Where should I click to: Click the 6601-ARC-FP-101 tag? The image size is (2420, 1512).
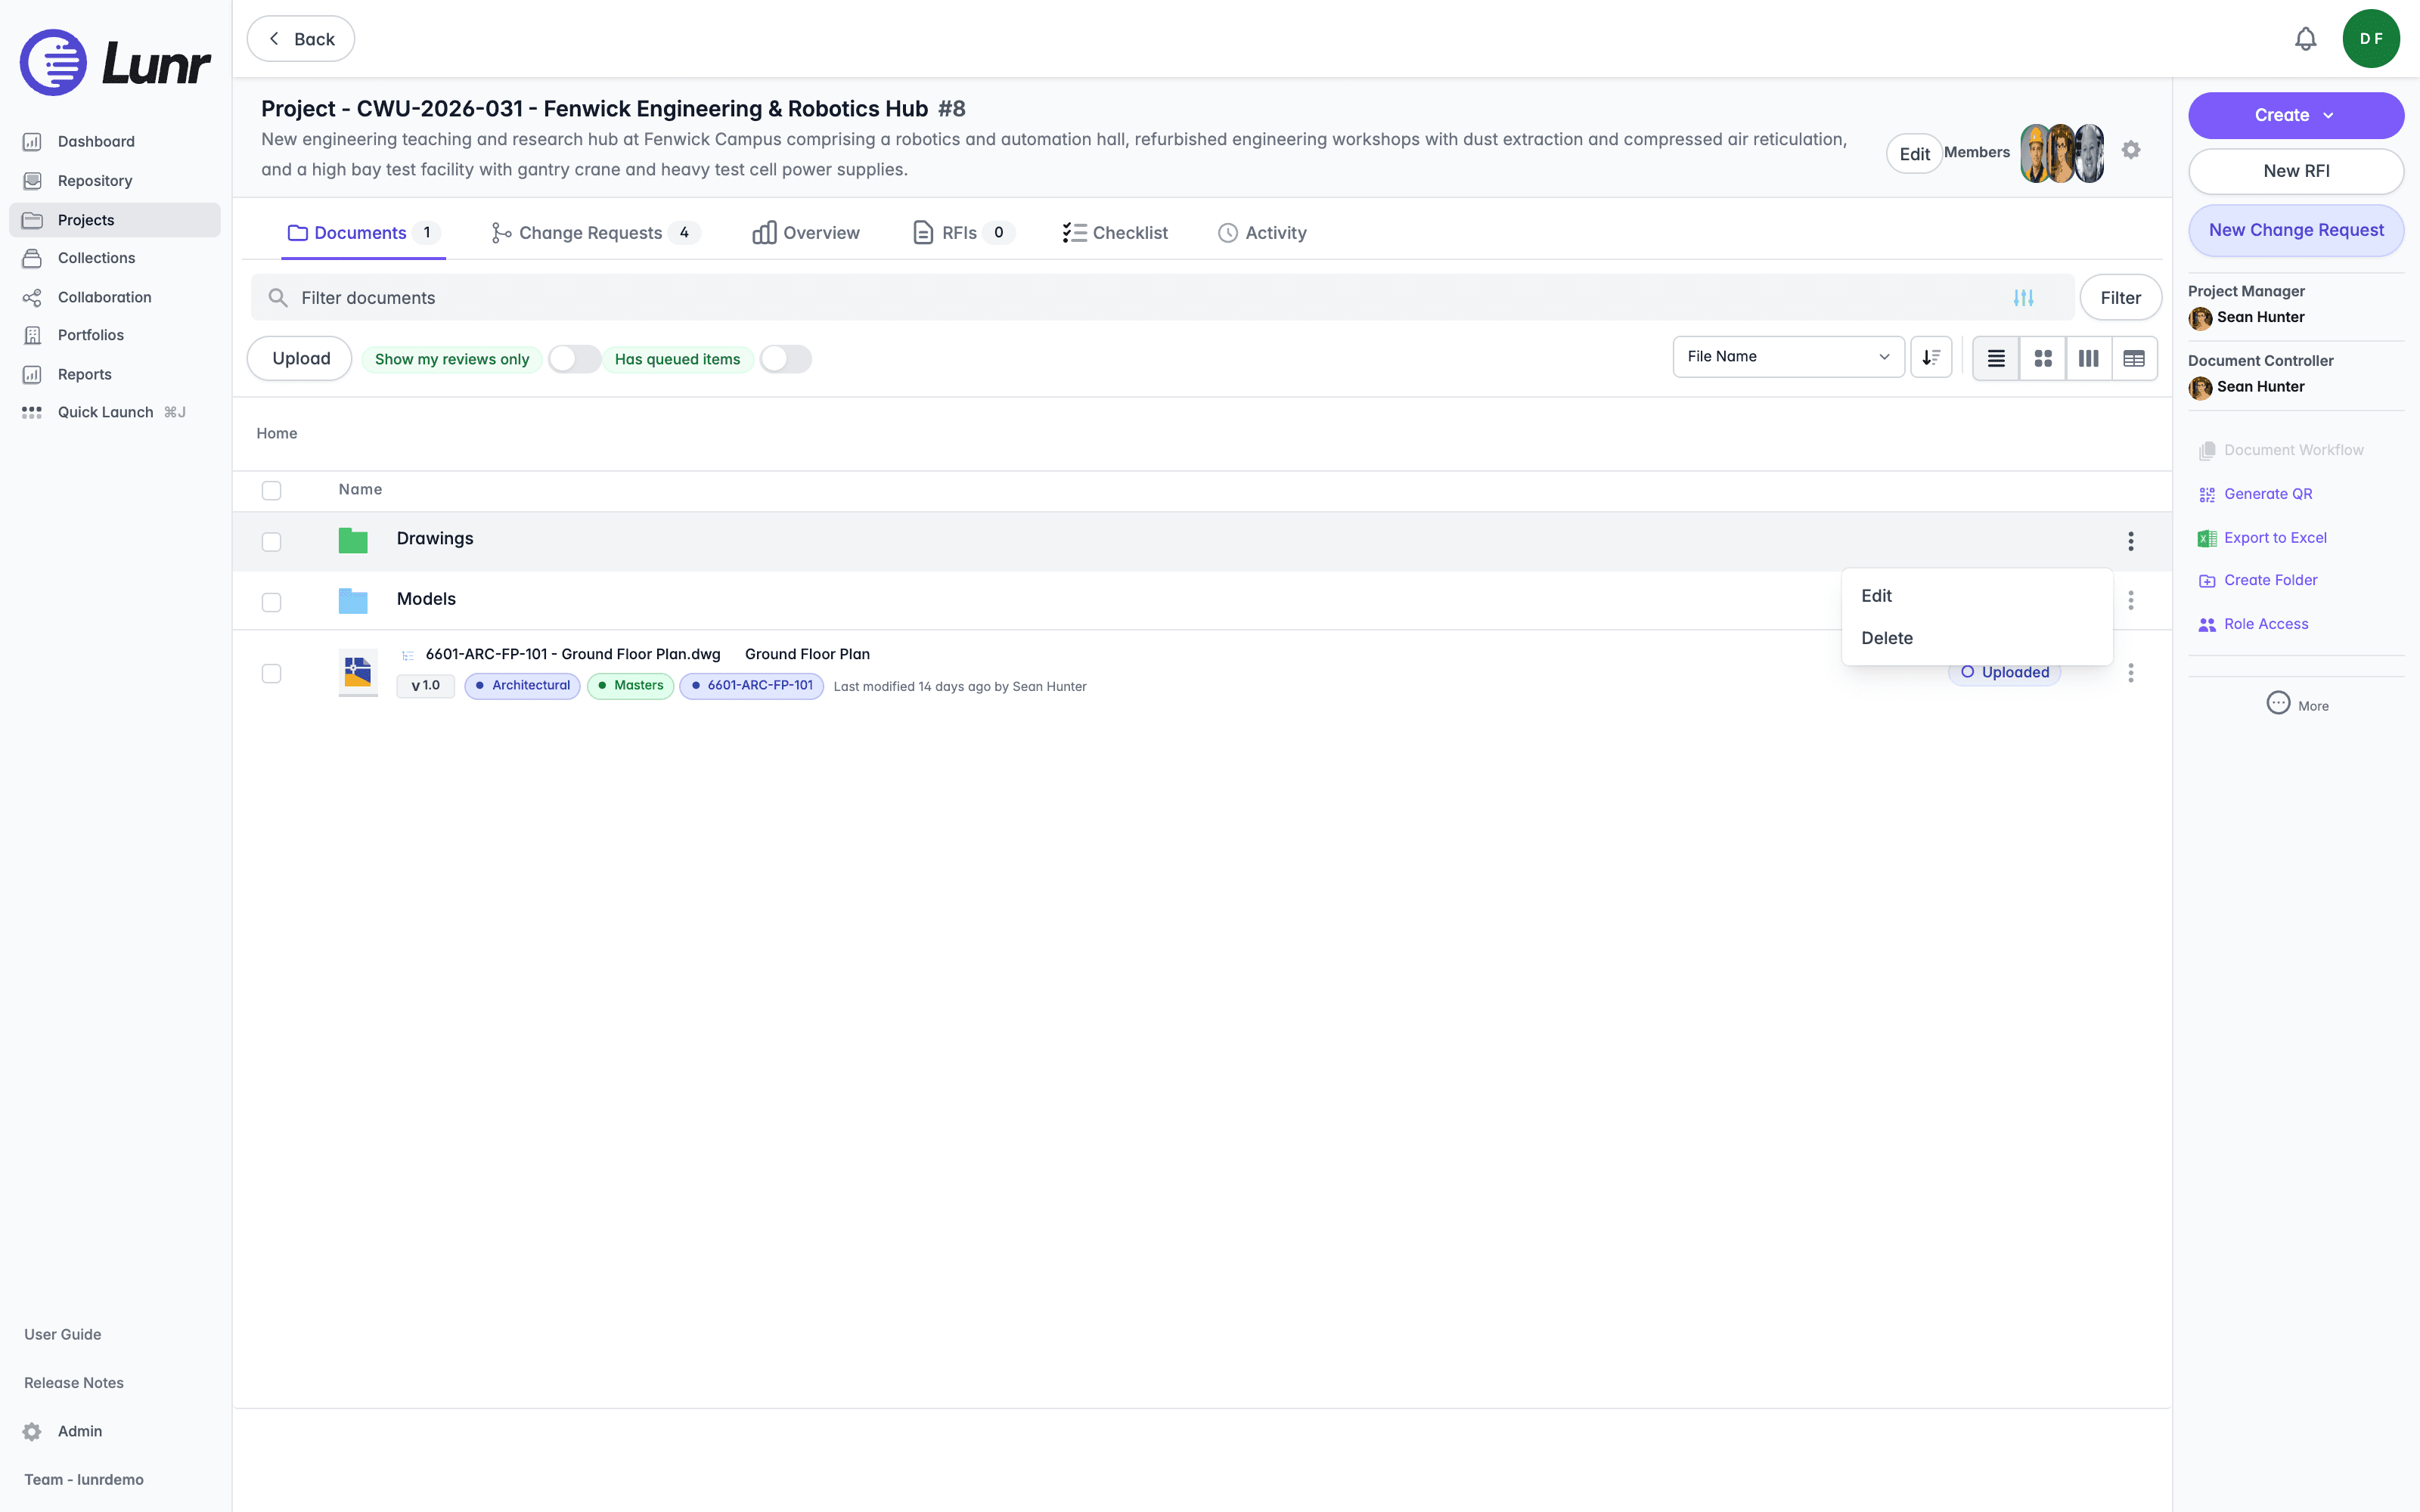point(752,685)
